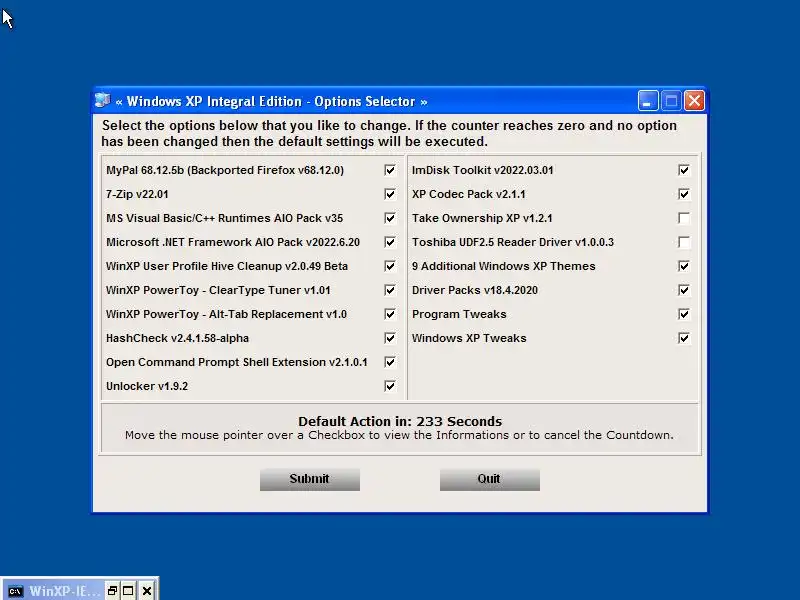Click the XP Codec Pack v2.1.1 label
Screen dimensions: 800x600
click(469, 194)
